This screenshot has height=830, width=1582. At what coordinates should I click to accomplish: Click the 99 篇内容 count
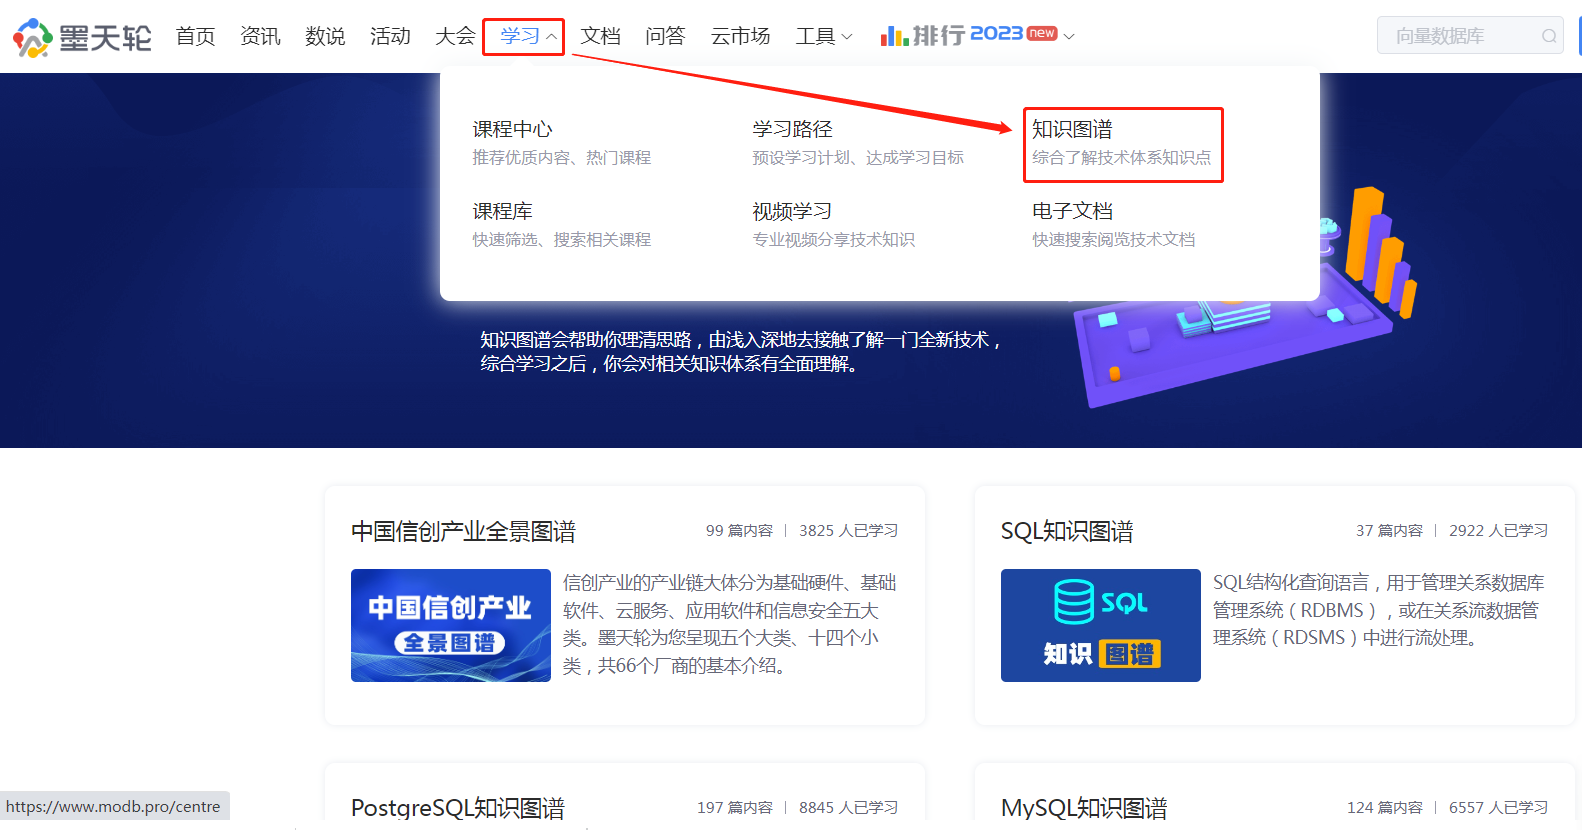[x=739, y=531]
